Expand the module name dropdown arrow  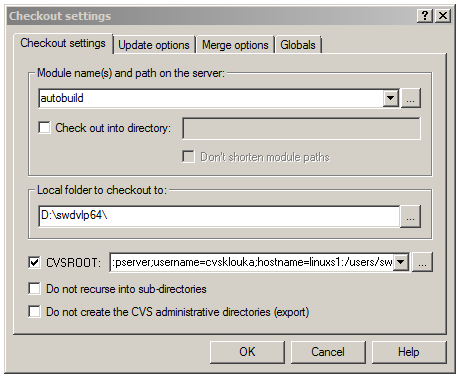[x=391, y=98]
